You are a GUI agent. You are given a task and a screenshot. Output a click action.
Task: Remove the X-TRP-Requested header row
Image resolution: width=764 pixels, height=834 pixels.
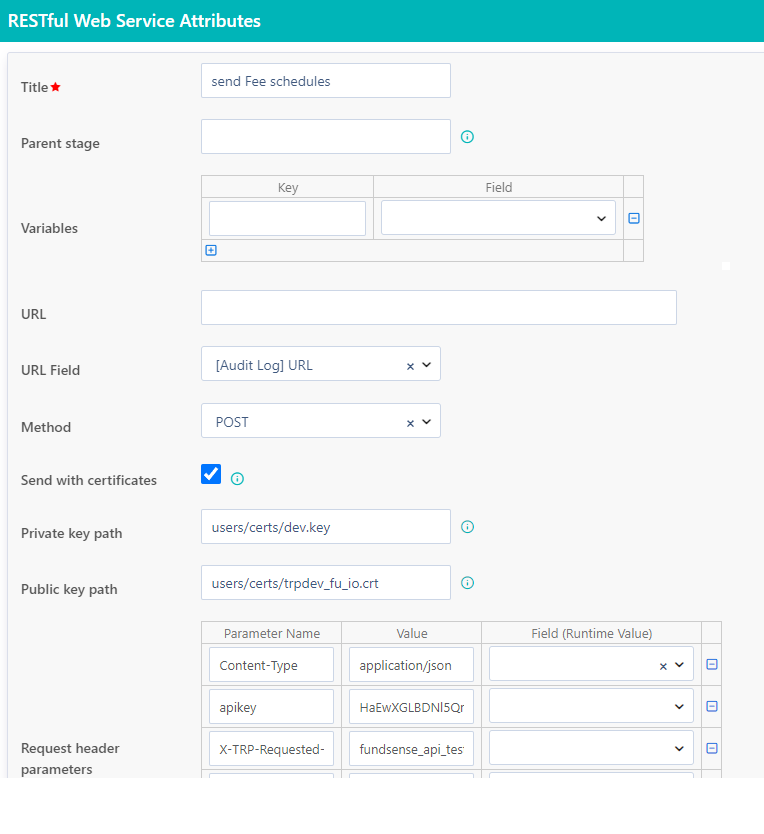712,748
